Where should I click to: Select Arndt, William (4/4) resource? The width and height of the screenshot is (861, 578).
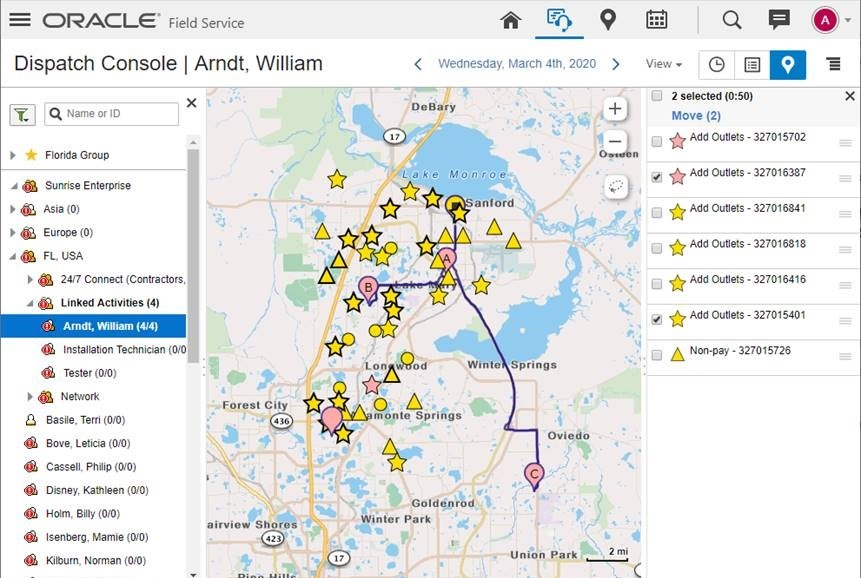tap(93, 326)
